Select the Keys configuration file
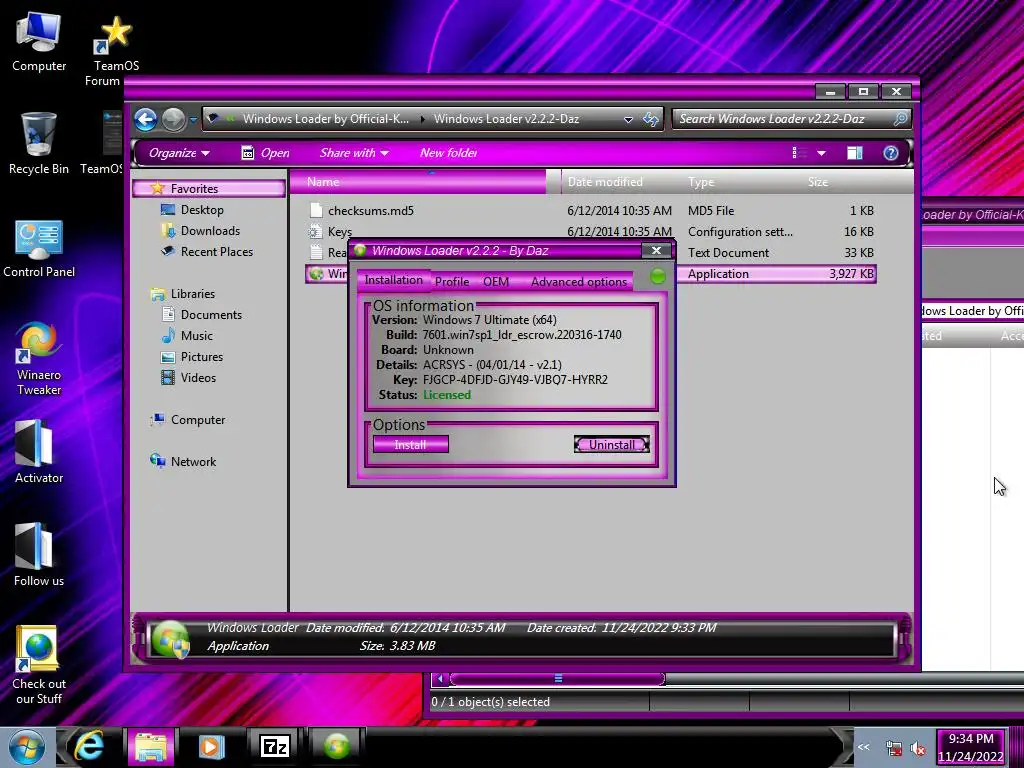Viewport: 1024px width, 768px height. (x=331, y=232)
